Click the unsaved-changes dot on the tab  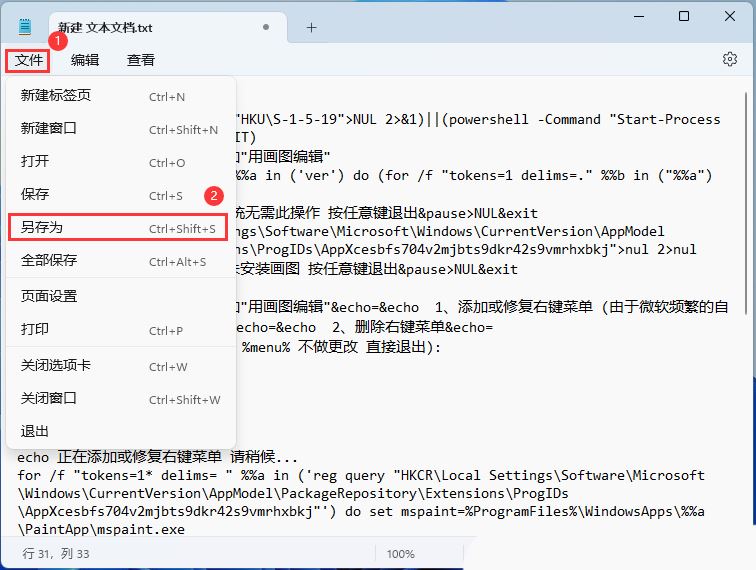coord(266,27)
